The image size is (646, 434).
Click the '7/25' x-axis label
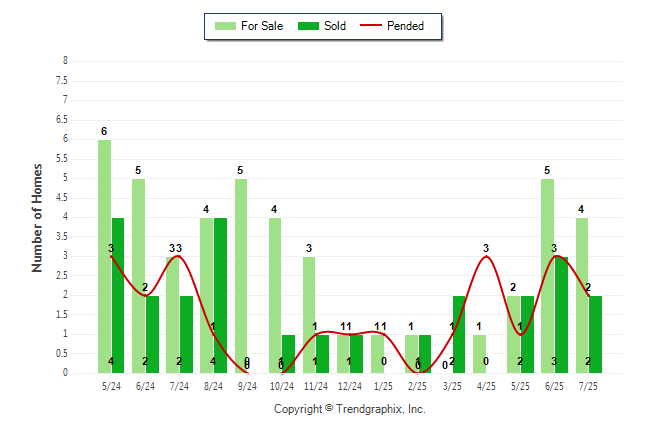tap(588, 386)
